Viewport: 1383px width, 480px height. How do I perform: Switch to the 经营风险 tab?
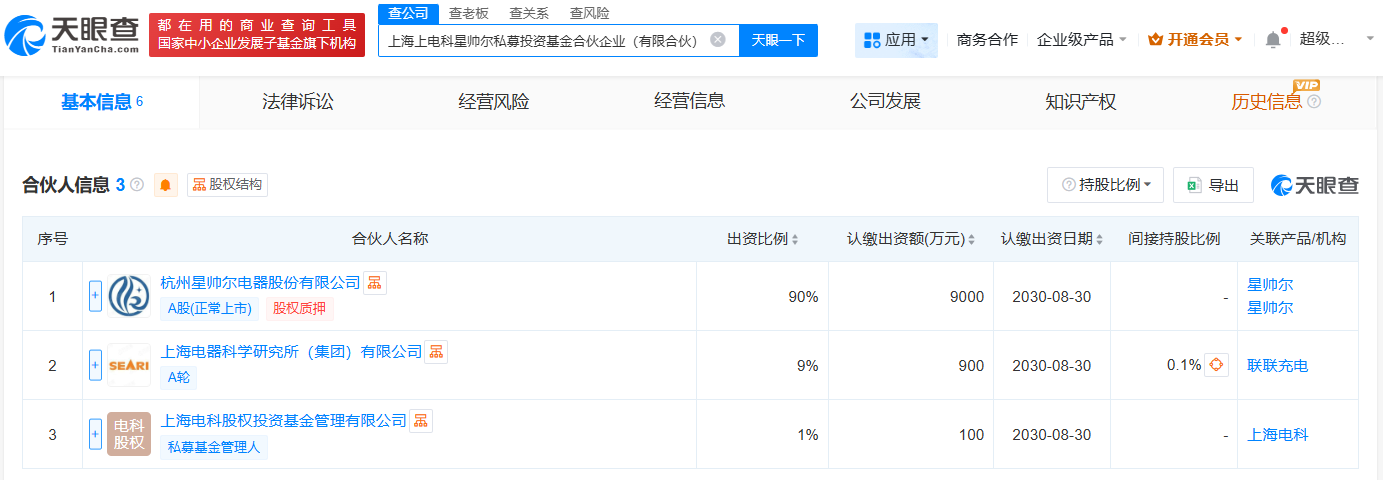point(493,101)
